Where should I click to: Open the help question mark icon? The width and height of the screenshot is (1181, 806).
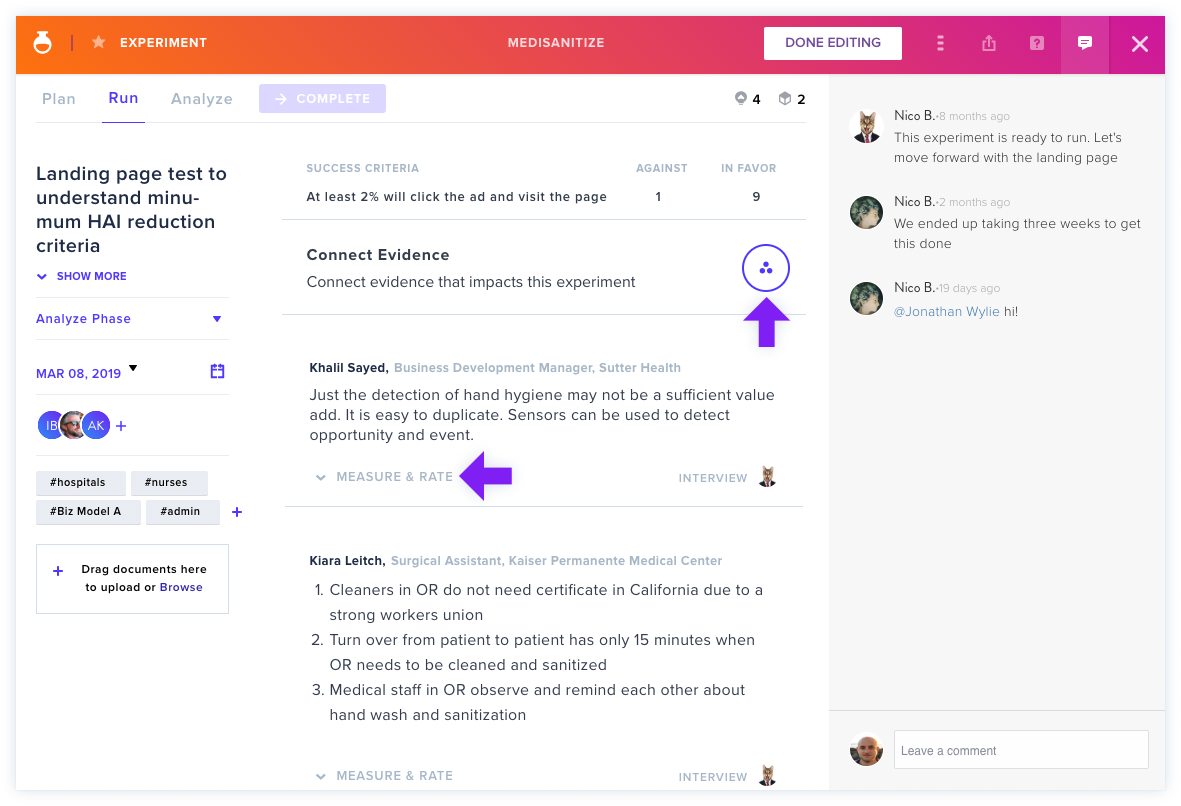(1036, 43)
